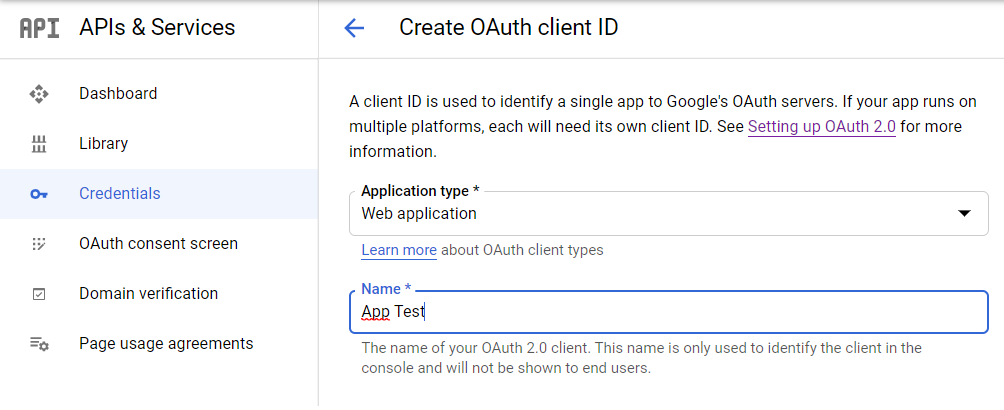Open the Library menu item
Screen dimensions: 1004x410
click(104, 144)
